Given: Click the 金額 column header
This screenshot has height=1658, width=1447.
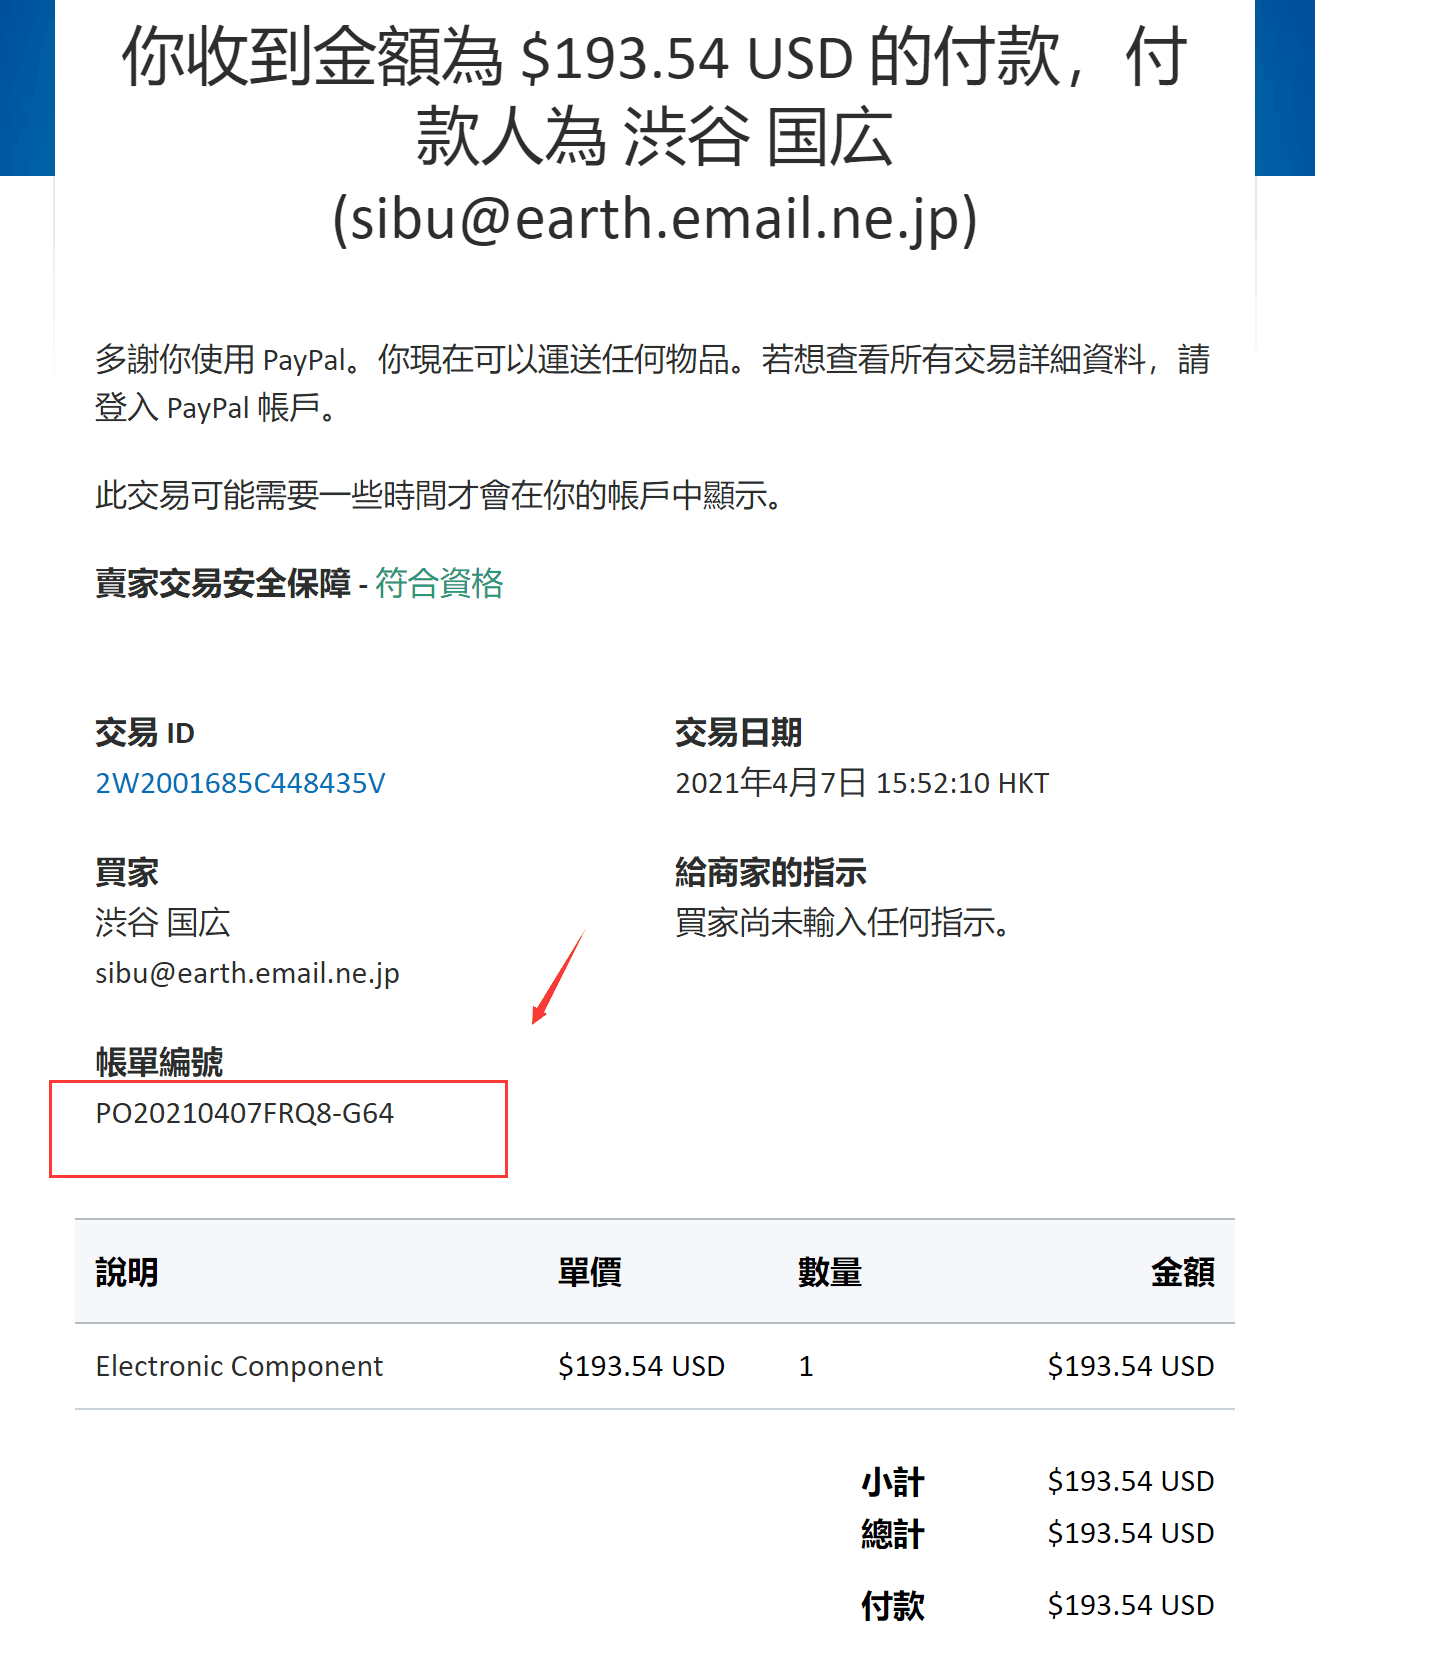Looking at the screenshot, I should [1182, 1272].
